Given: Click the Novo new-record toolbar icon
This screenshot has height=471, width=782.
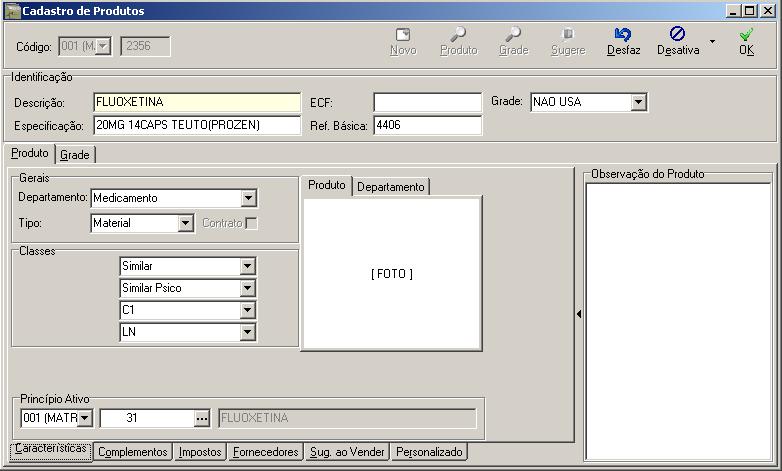Looking at the screenshot, I should coord(403,35).
